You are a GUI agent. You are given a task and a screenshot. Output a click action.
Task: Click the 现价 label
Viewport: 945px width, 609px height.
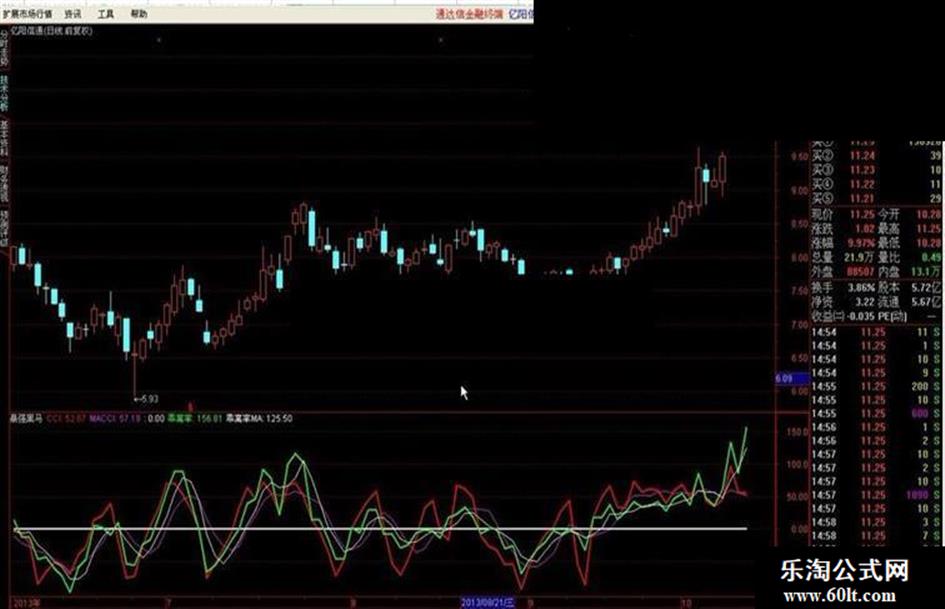822,214
